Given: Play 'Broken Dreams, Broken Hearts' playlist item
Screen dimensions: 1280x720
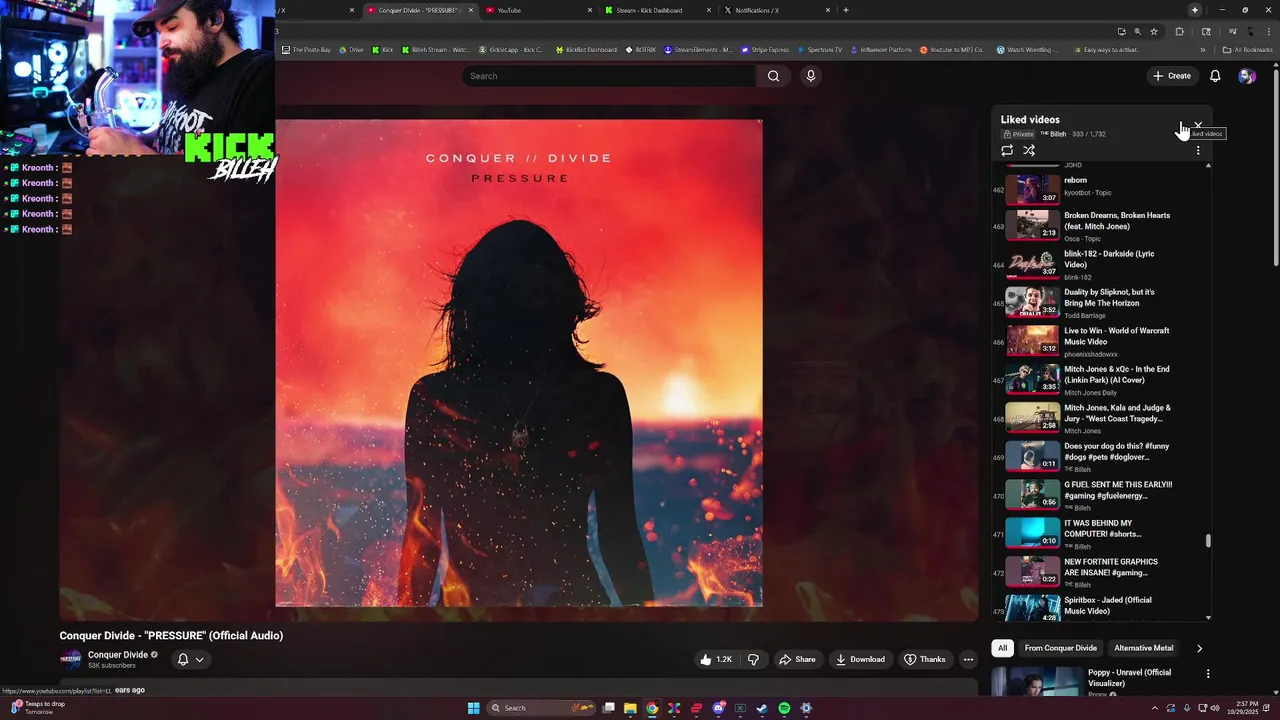Looking at the screenshot, I should coord(1097,226).
